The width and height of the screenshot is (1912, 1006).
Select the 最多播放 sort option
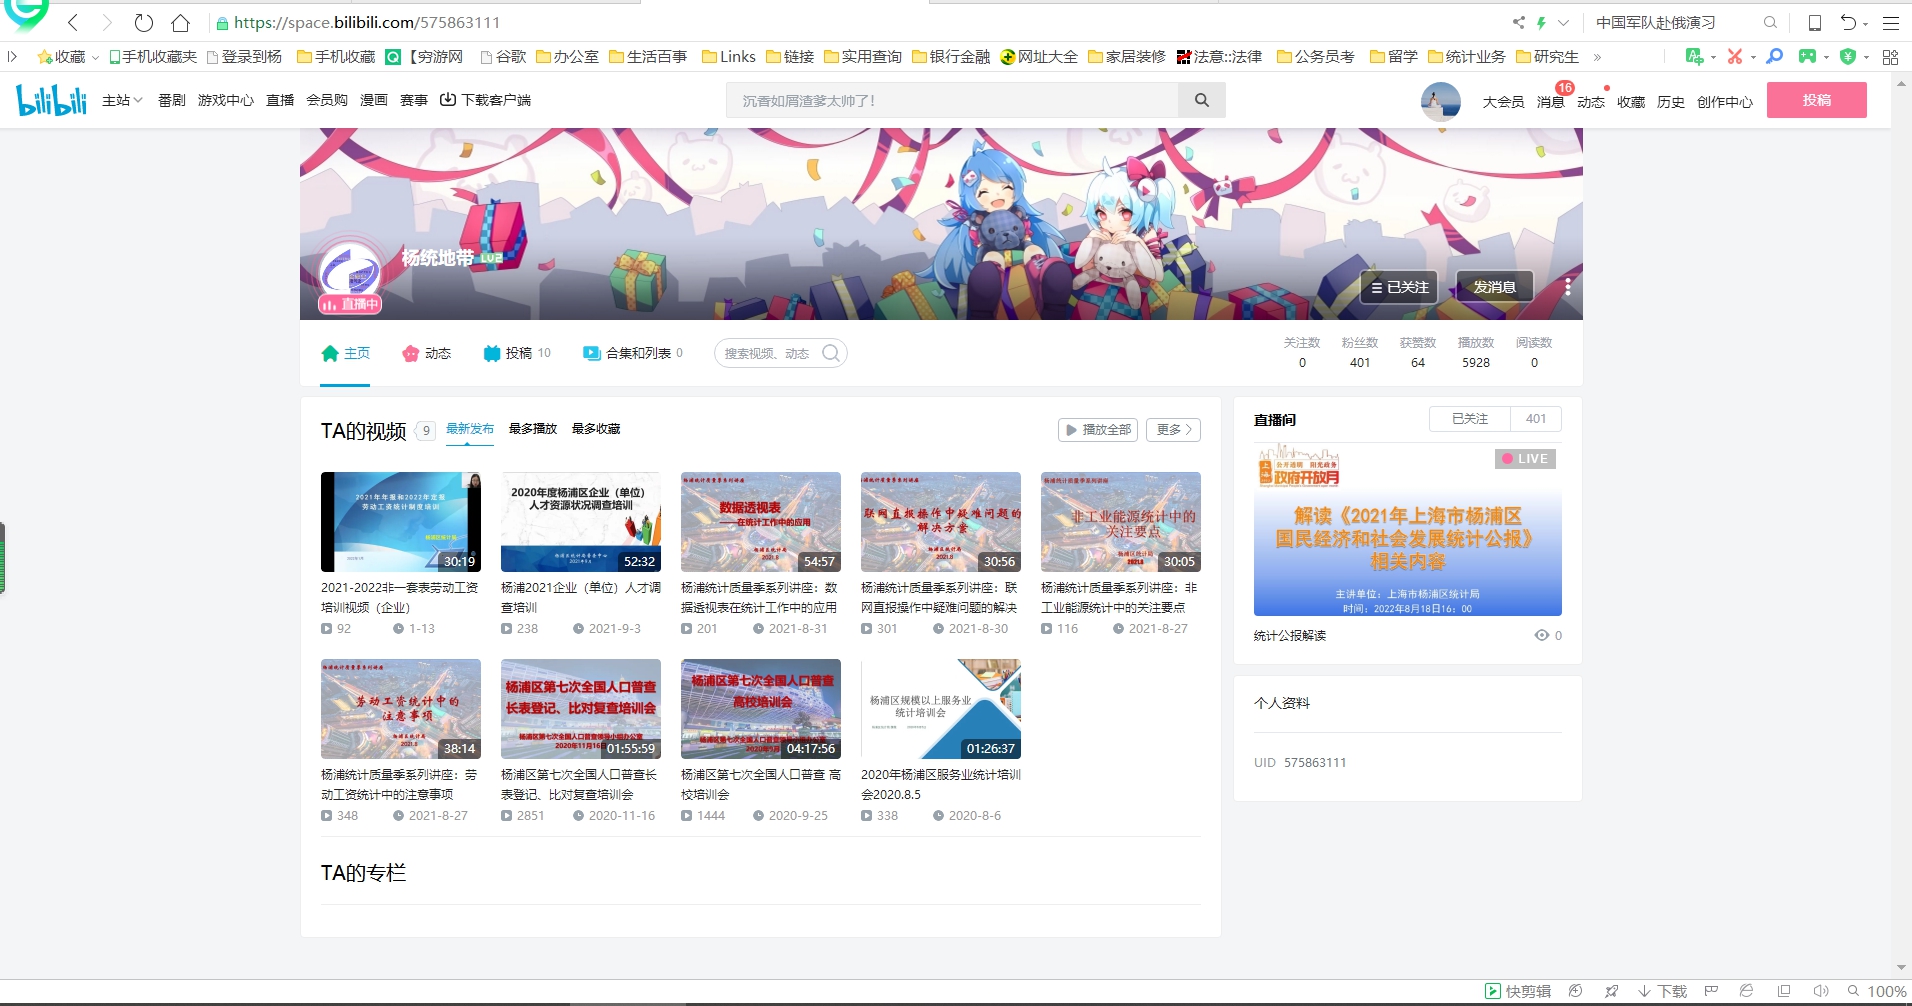[532, 429]
